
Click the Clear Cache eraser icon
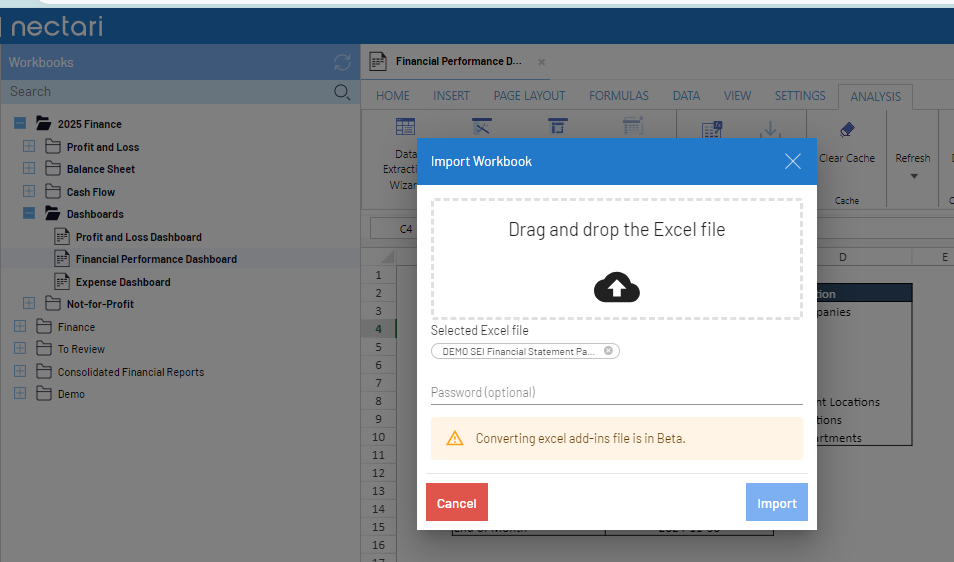[846, 130]
